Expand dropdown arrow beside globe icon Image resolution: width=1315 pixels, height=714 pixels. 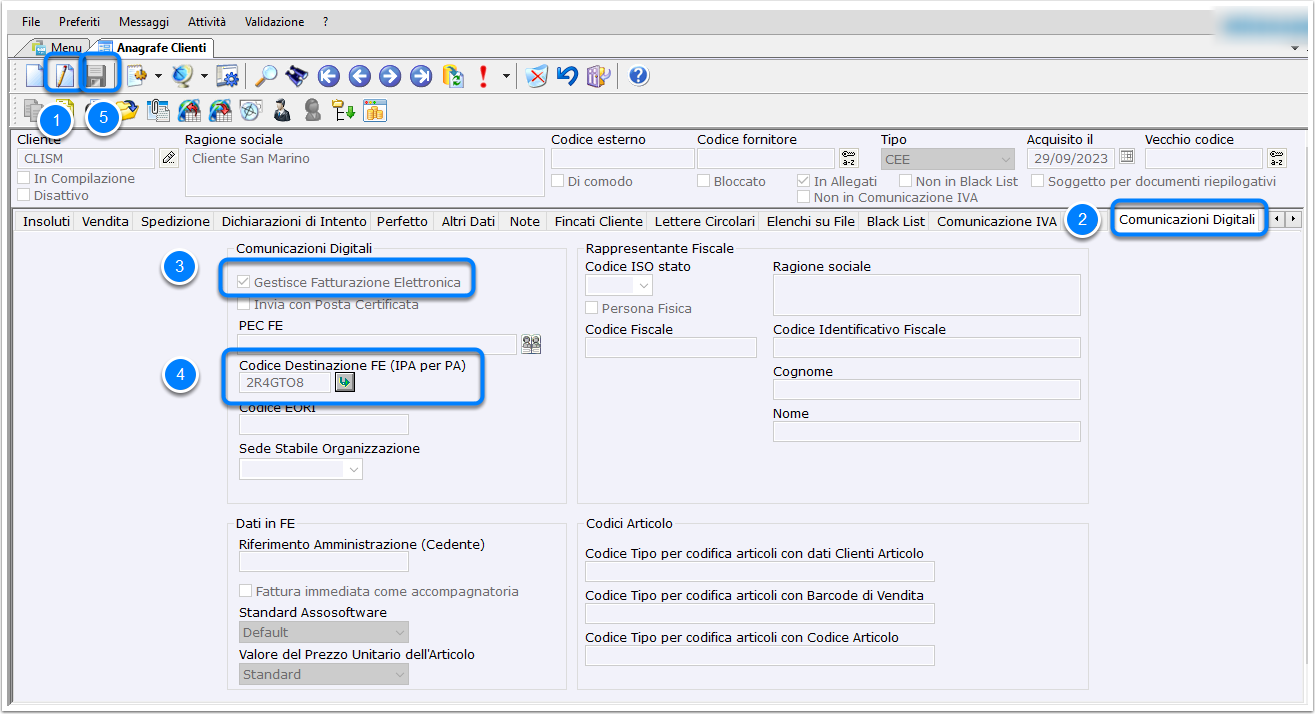point(204,76)
